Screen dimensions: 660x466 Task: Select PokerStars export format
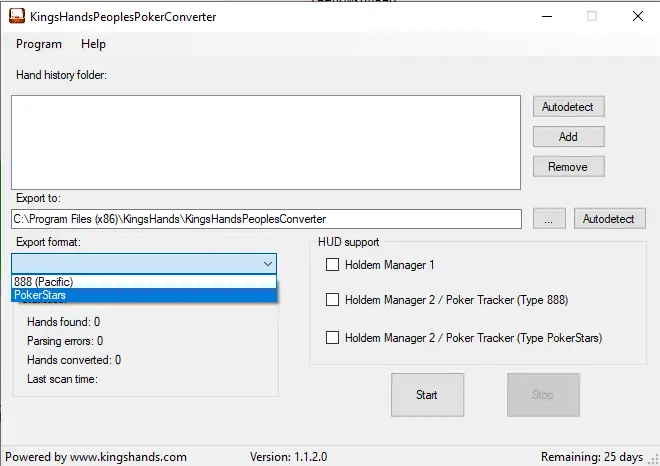click(144, 295)
